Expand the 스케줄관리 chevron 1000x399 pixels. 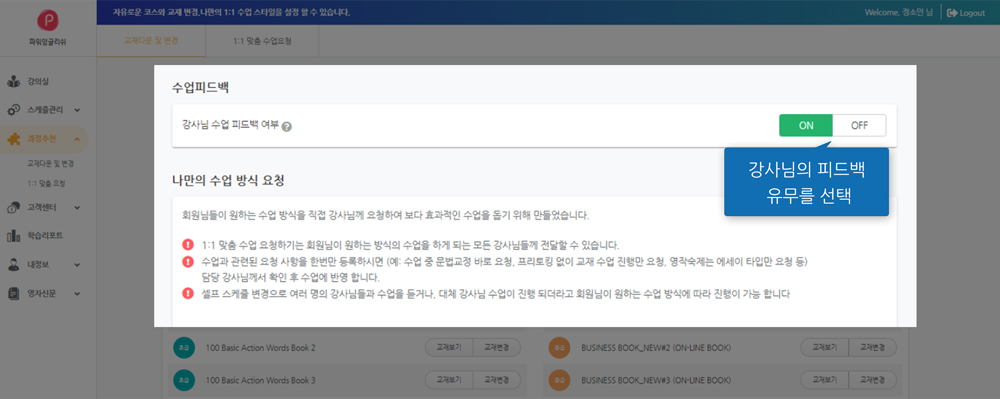[77, 110]
